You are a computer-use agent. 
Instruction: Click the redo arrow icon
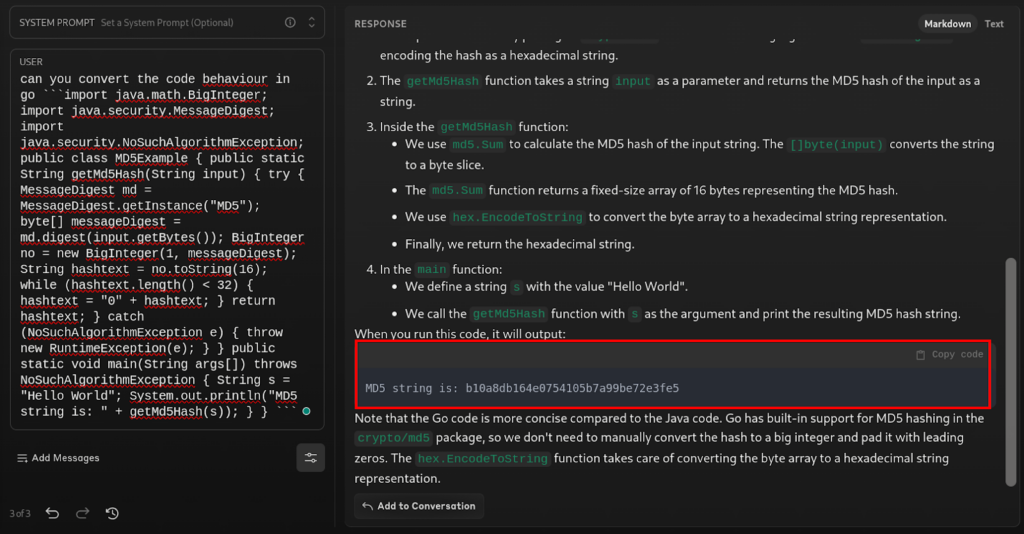coord(82,513)
